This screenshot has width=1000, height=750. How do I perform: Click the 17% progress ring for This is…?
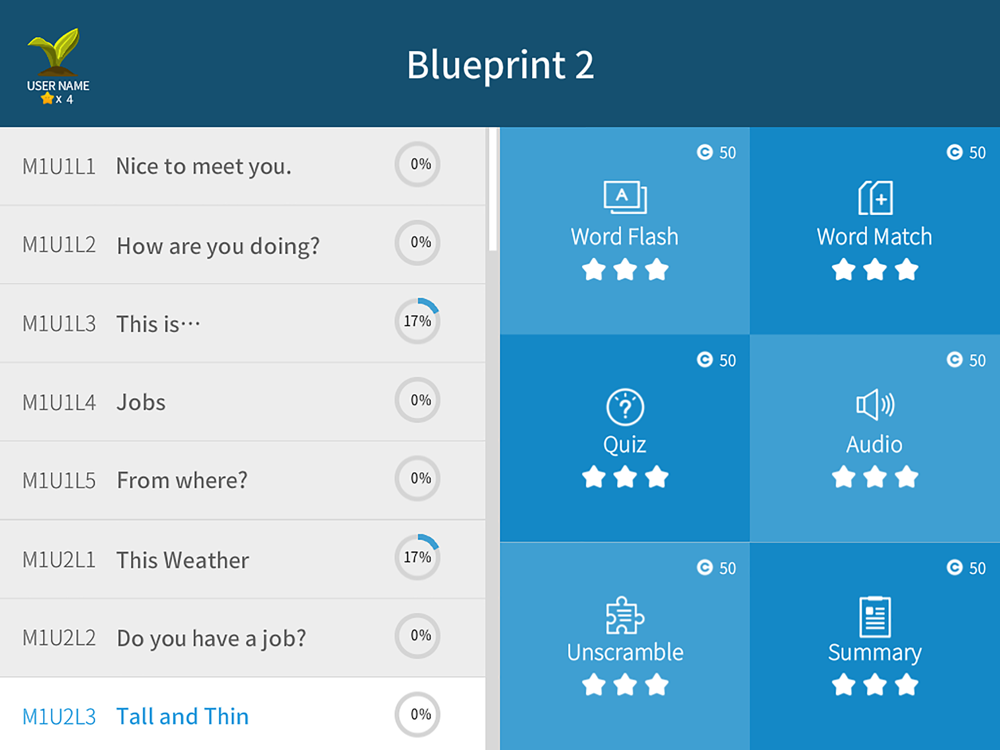pos(418,321)
